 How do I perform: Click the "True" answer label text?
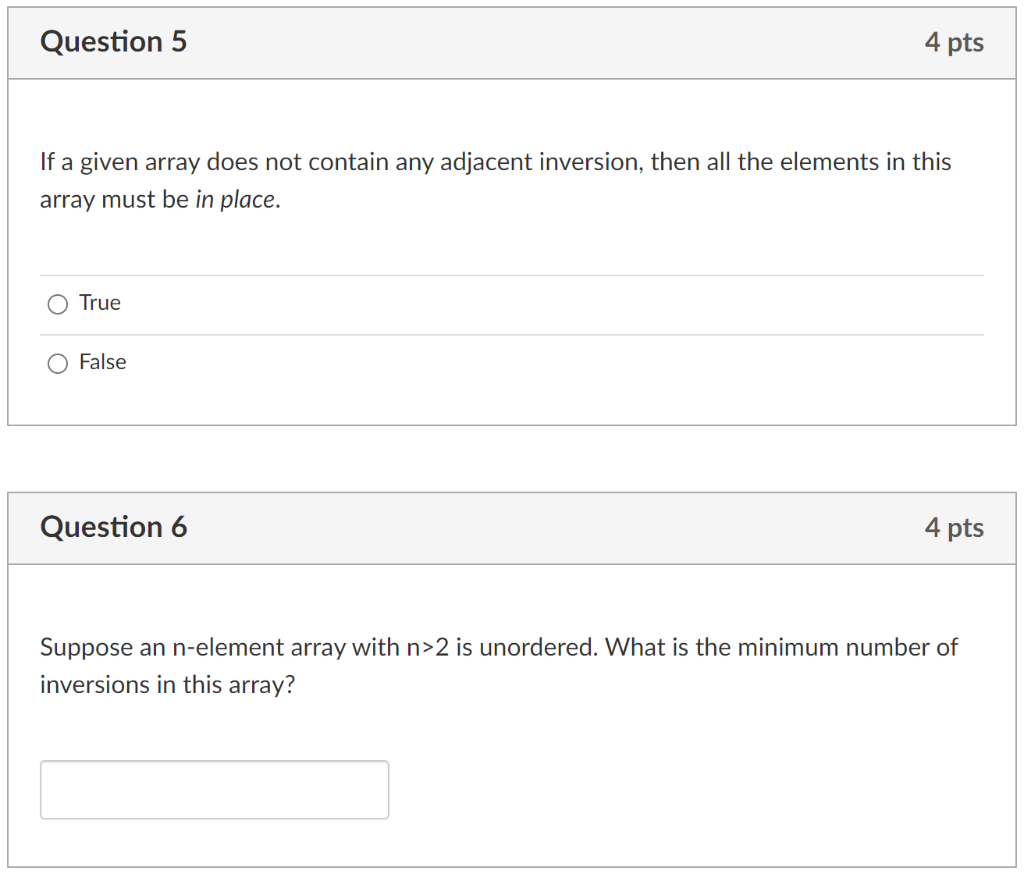[100, 303]
